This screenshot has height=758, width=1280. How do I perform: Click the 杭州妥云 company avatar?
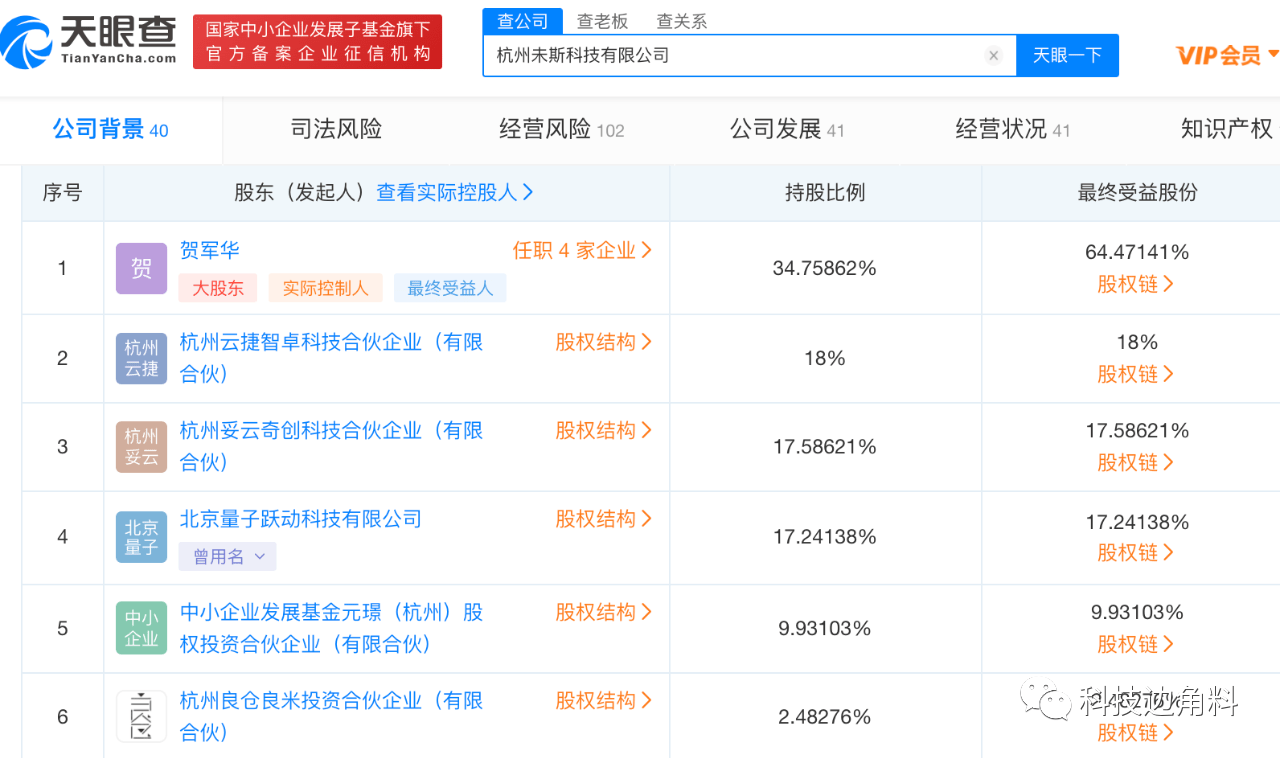[x=141, y=447]
